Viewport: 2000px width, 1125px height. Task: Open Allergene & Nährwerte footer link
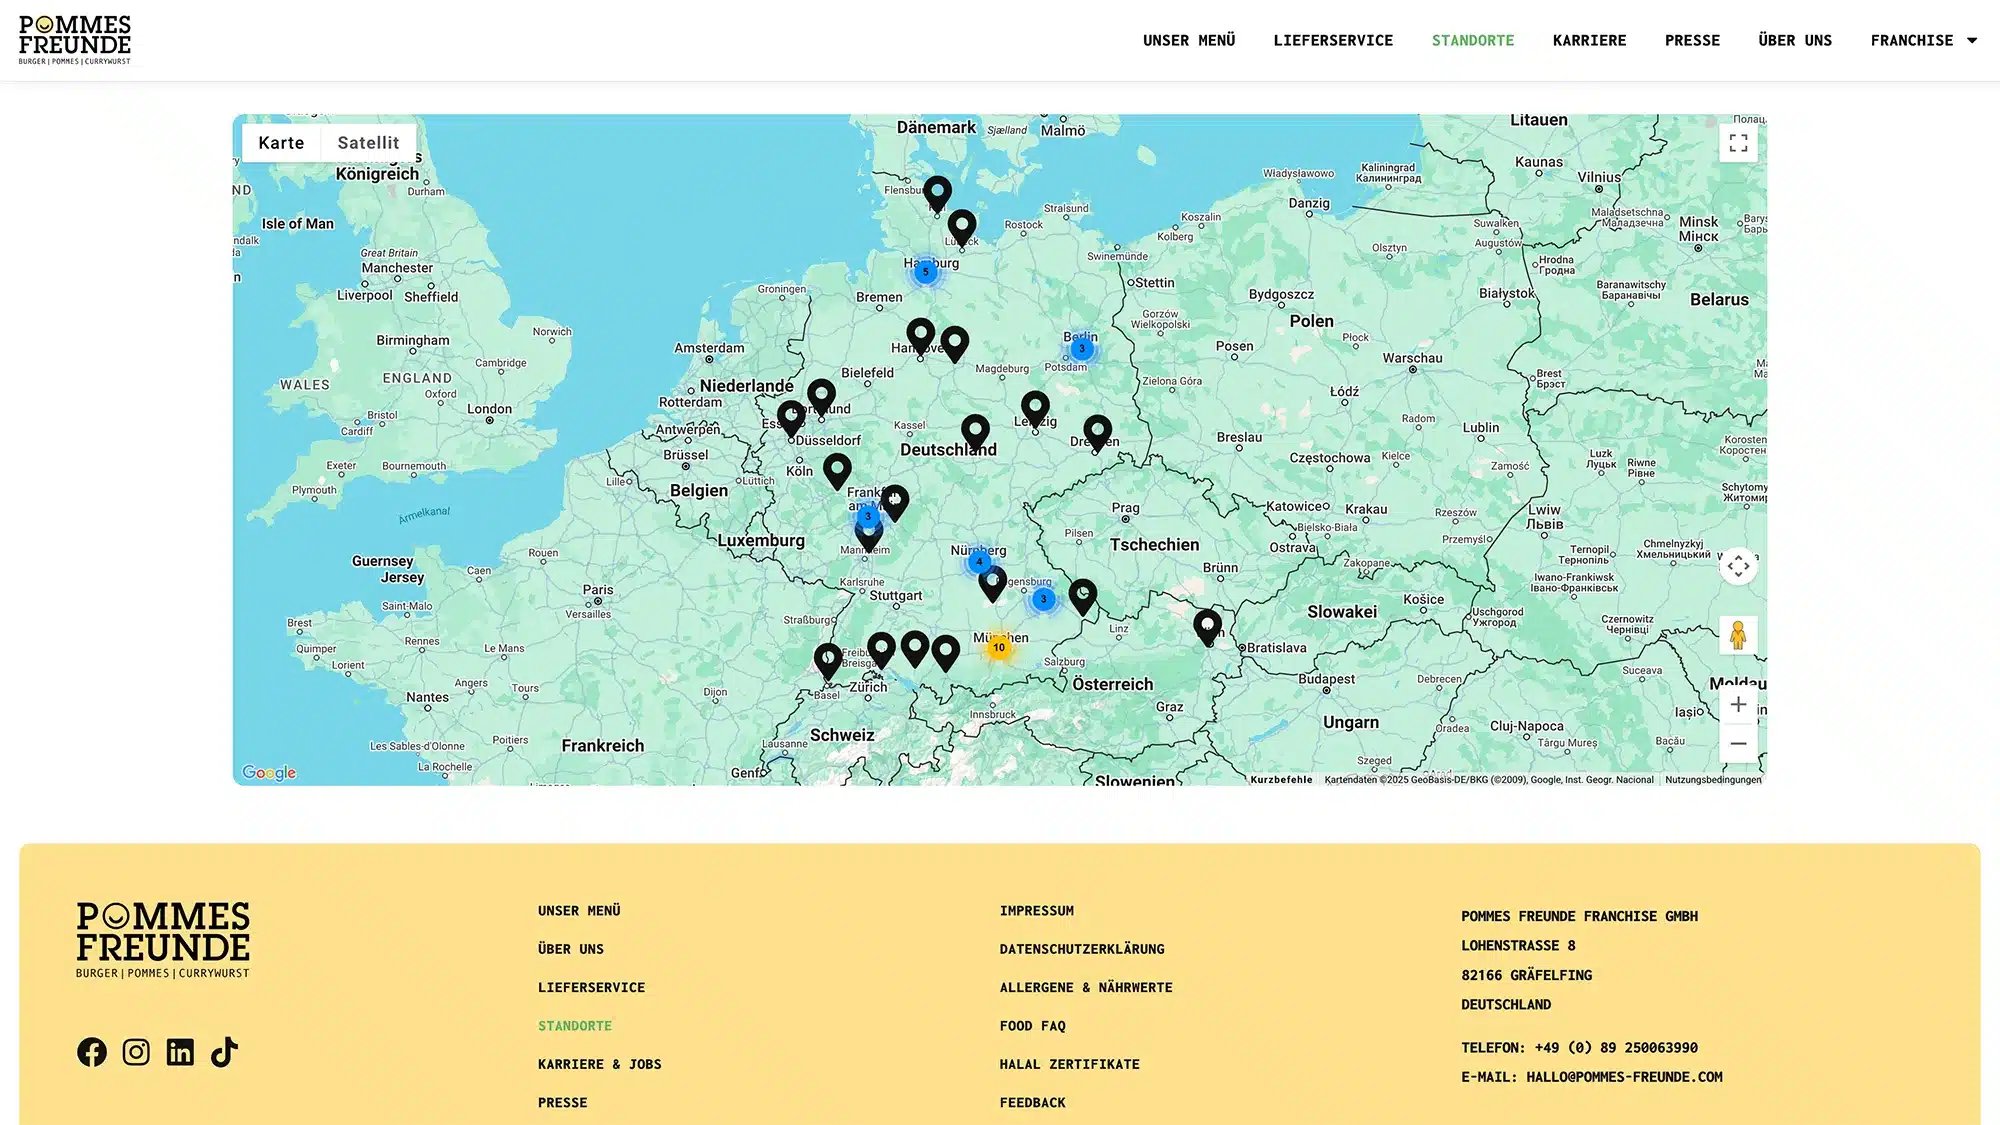(1086, 988)
